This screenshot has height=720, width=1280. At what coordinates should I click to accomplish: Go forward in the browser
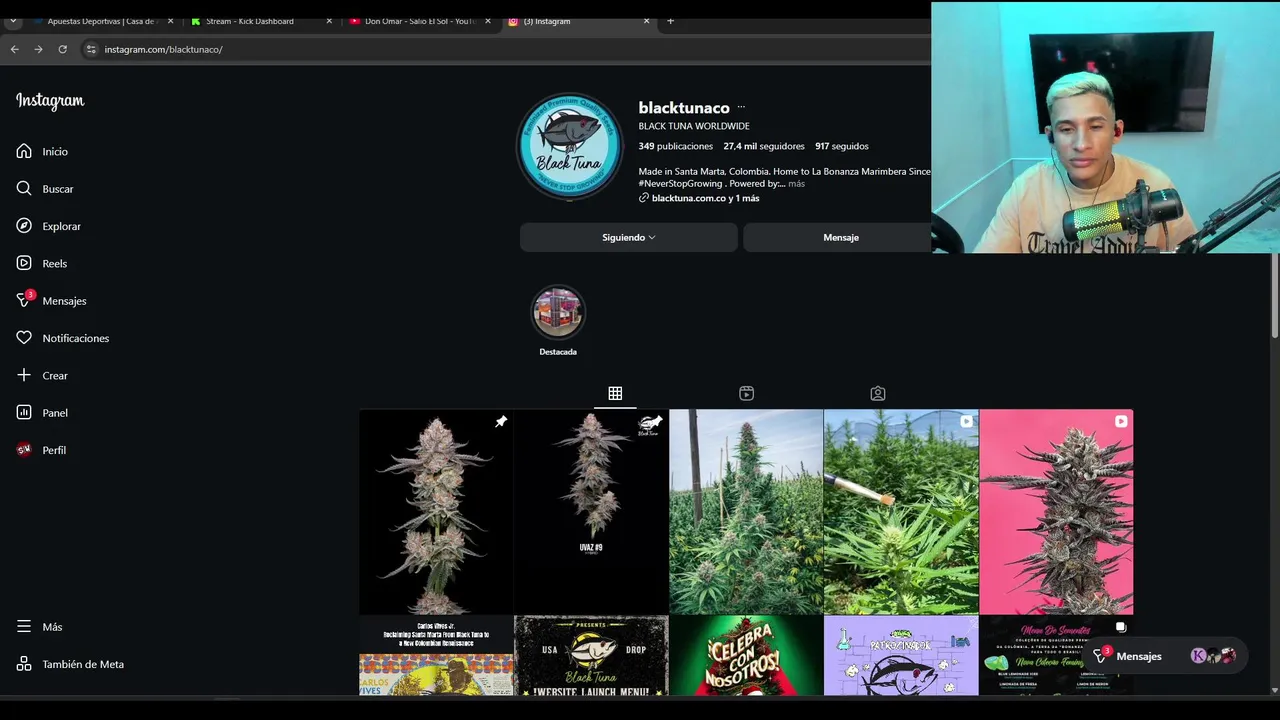38,49
